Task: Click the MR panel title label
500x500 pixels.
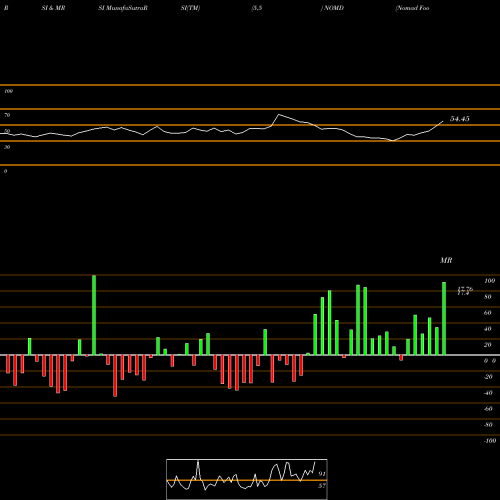Action: [x=446, y=260]
